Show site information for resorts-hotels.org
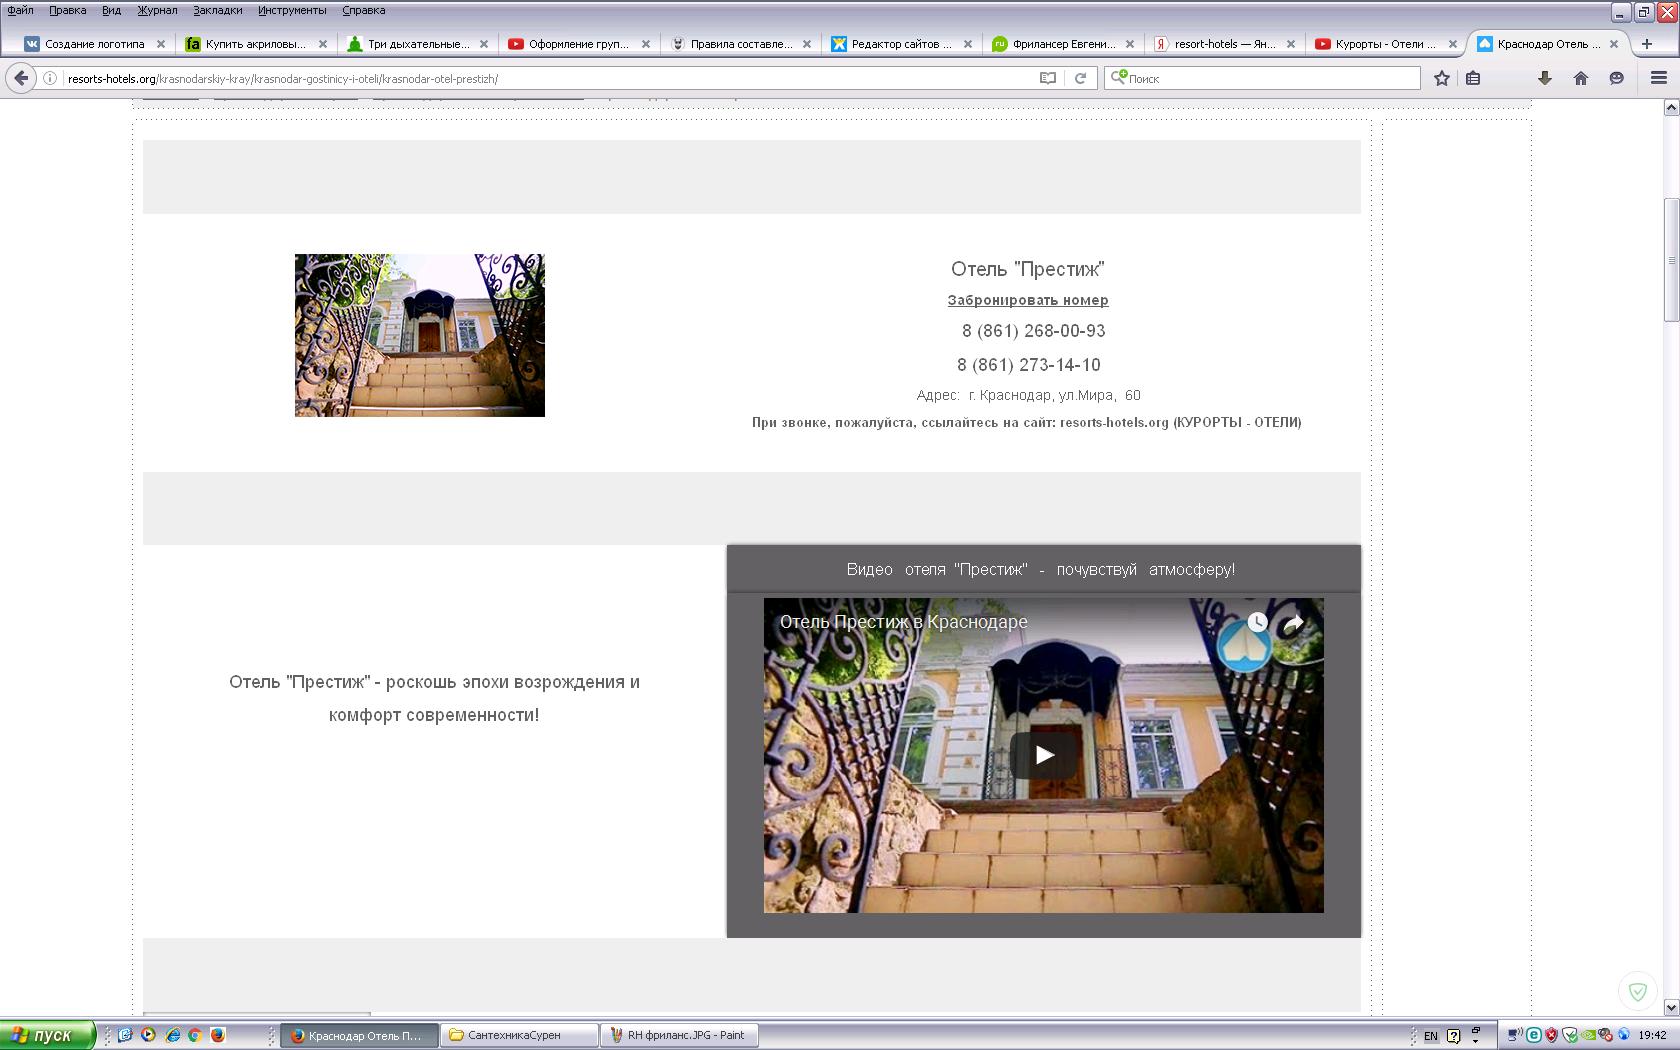The height and width of the screenshot is (1050, 1680). click(50, 78)
